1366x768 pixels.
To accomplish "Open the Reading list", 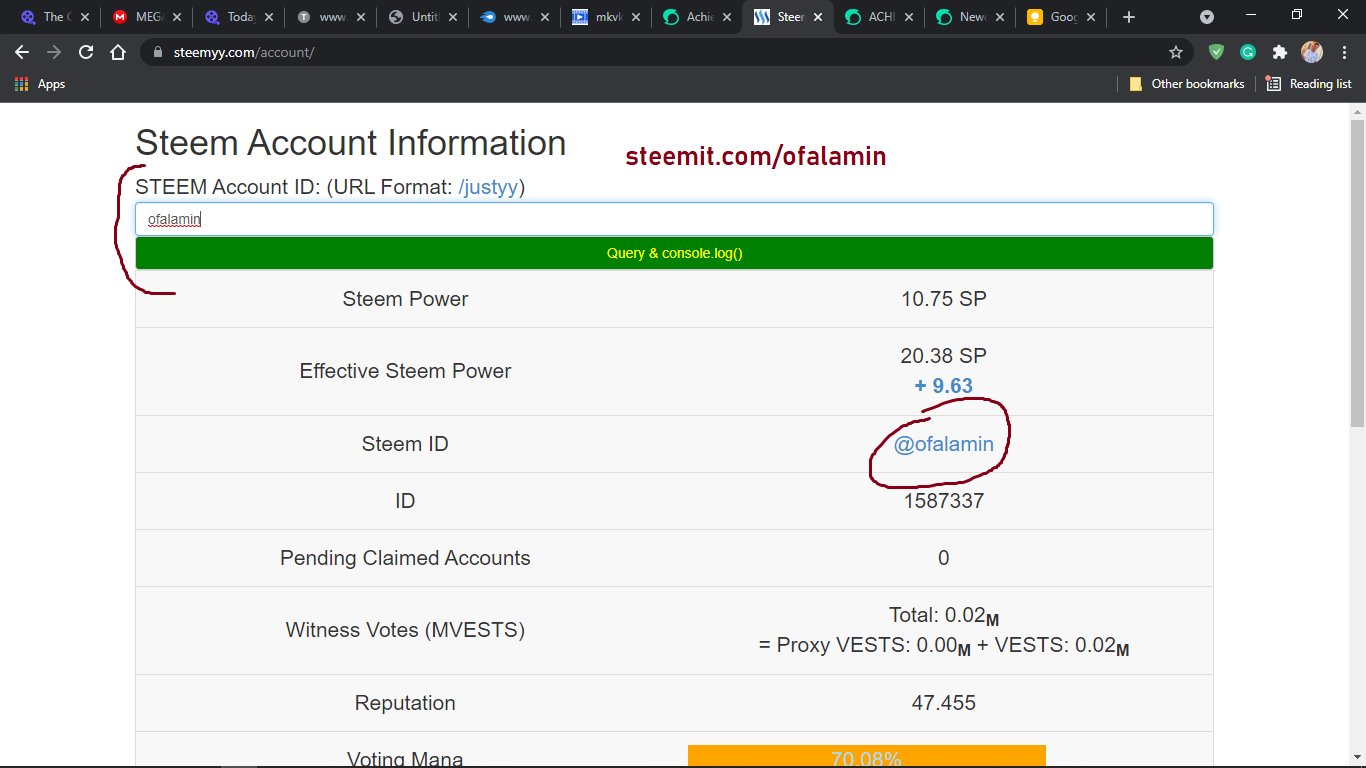I will tap(1309, 84).
